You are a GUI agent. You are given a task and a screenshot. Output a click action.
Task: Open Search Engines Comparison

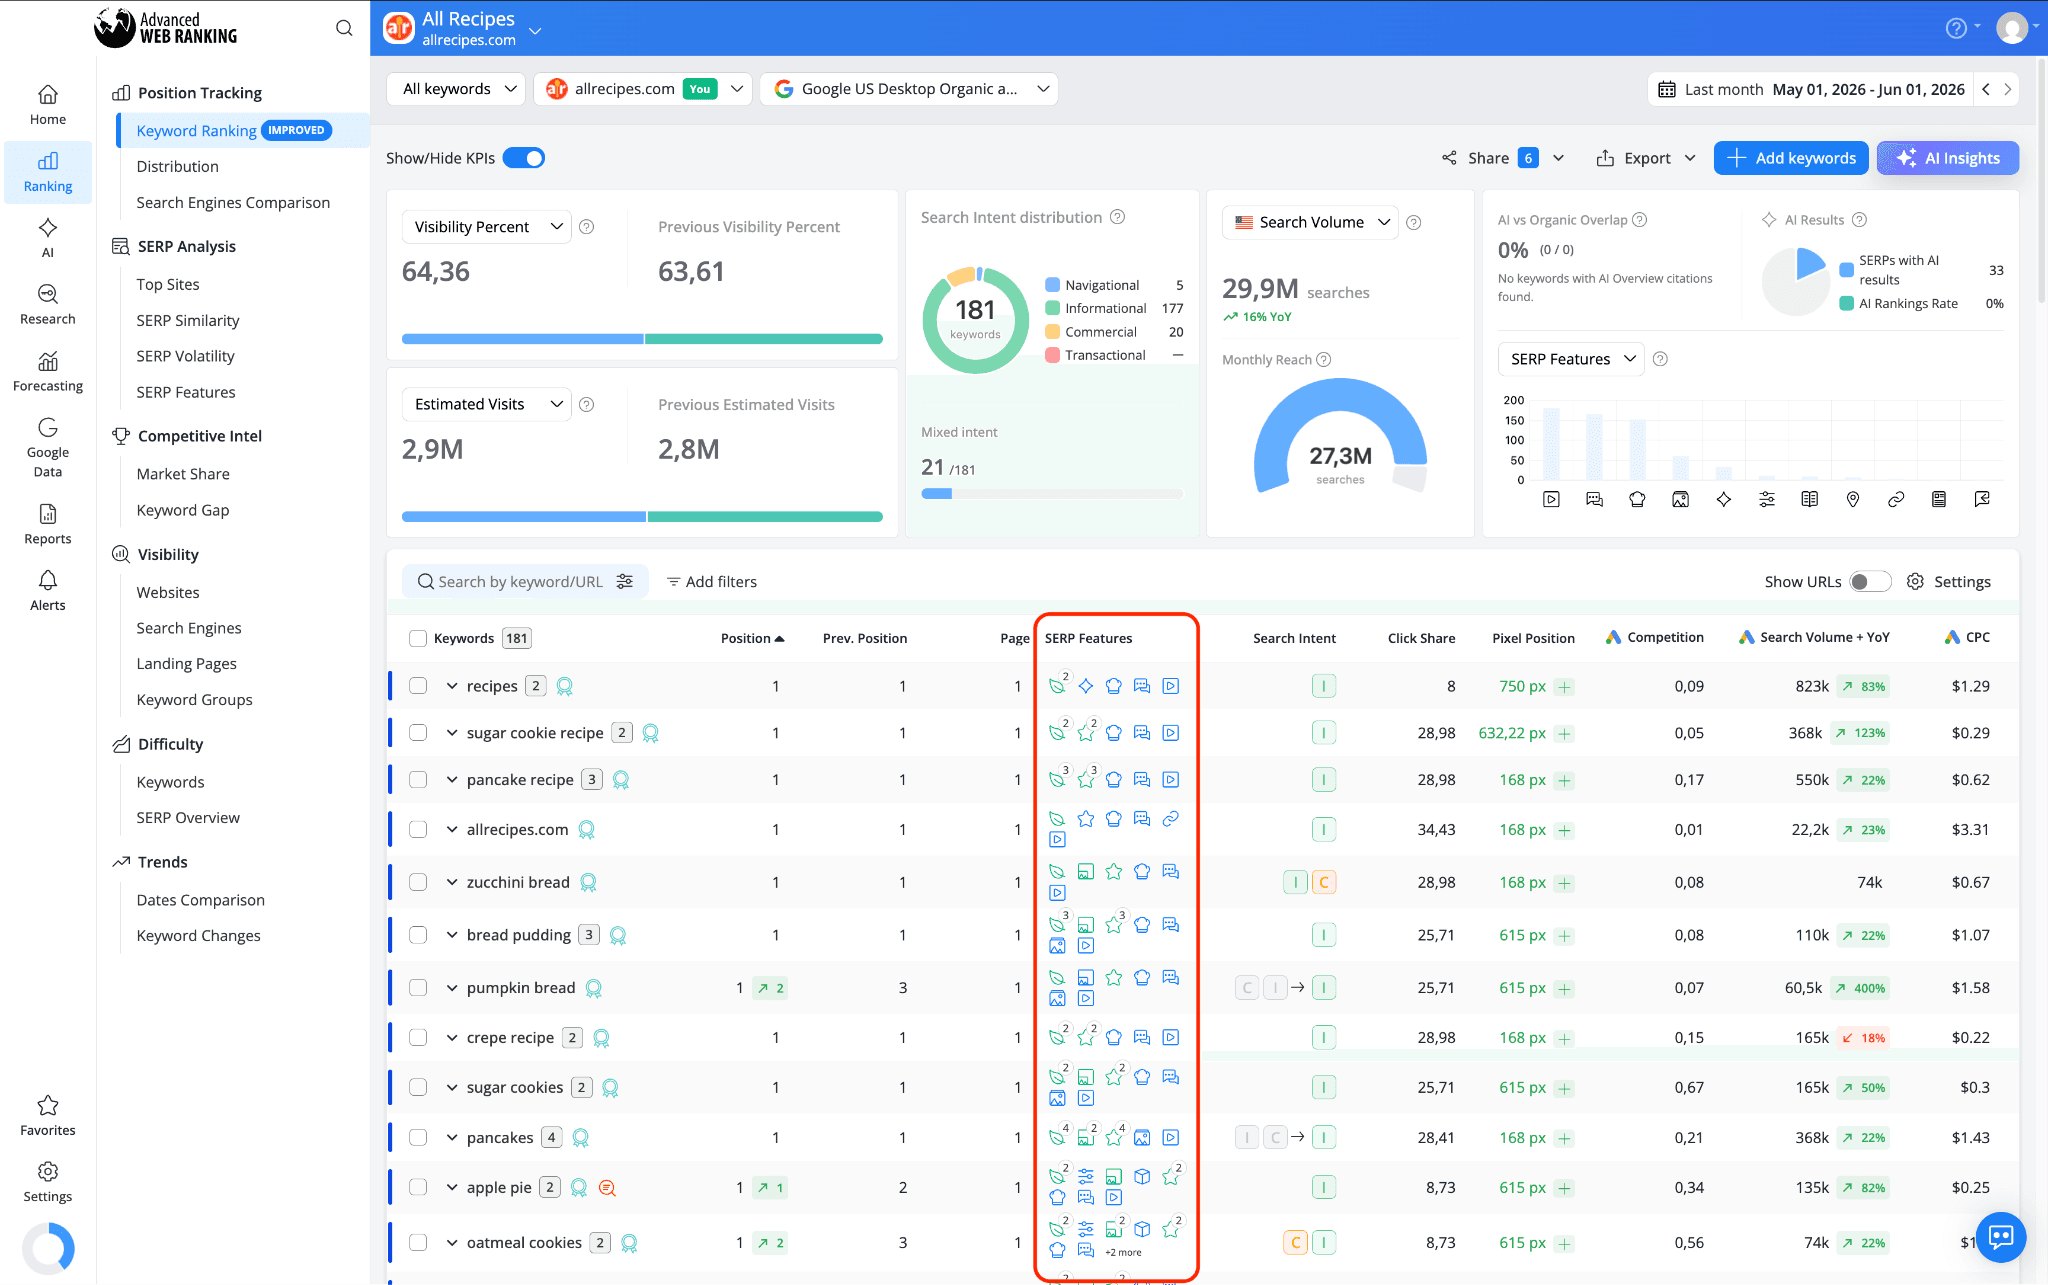pos(233,202)
